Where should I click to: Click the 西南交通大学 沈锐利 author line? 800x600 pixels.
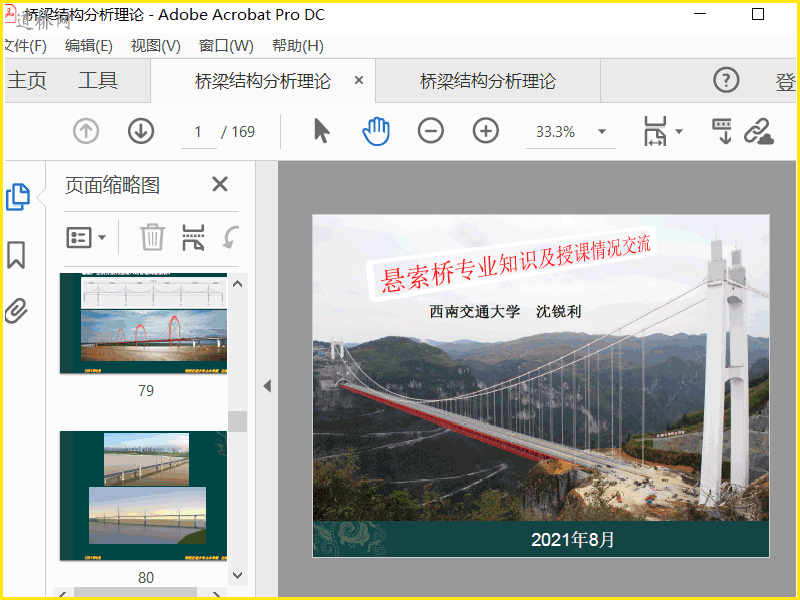[x=505, y=311]
